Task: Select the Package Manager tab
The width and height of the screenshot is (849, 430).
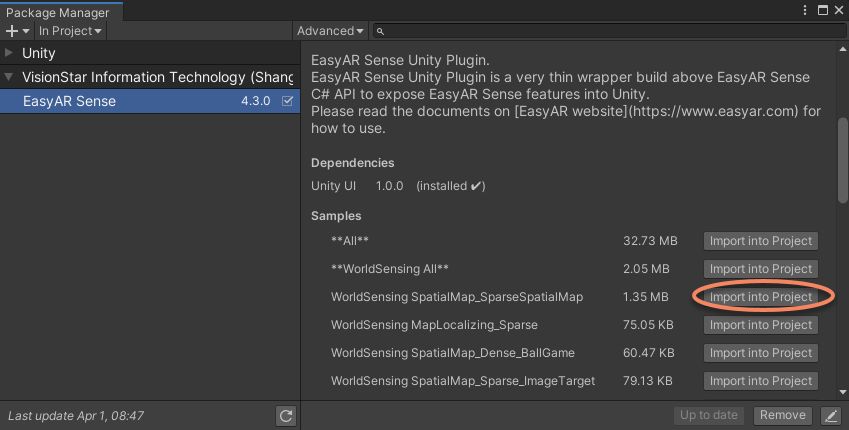Action: point(61,12)
